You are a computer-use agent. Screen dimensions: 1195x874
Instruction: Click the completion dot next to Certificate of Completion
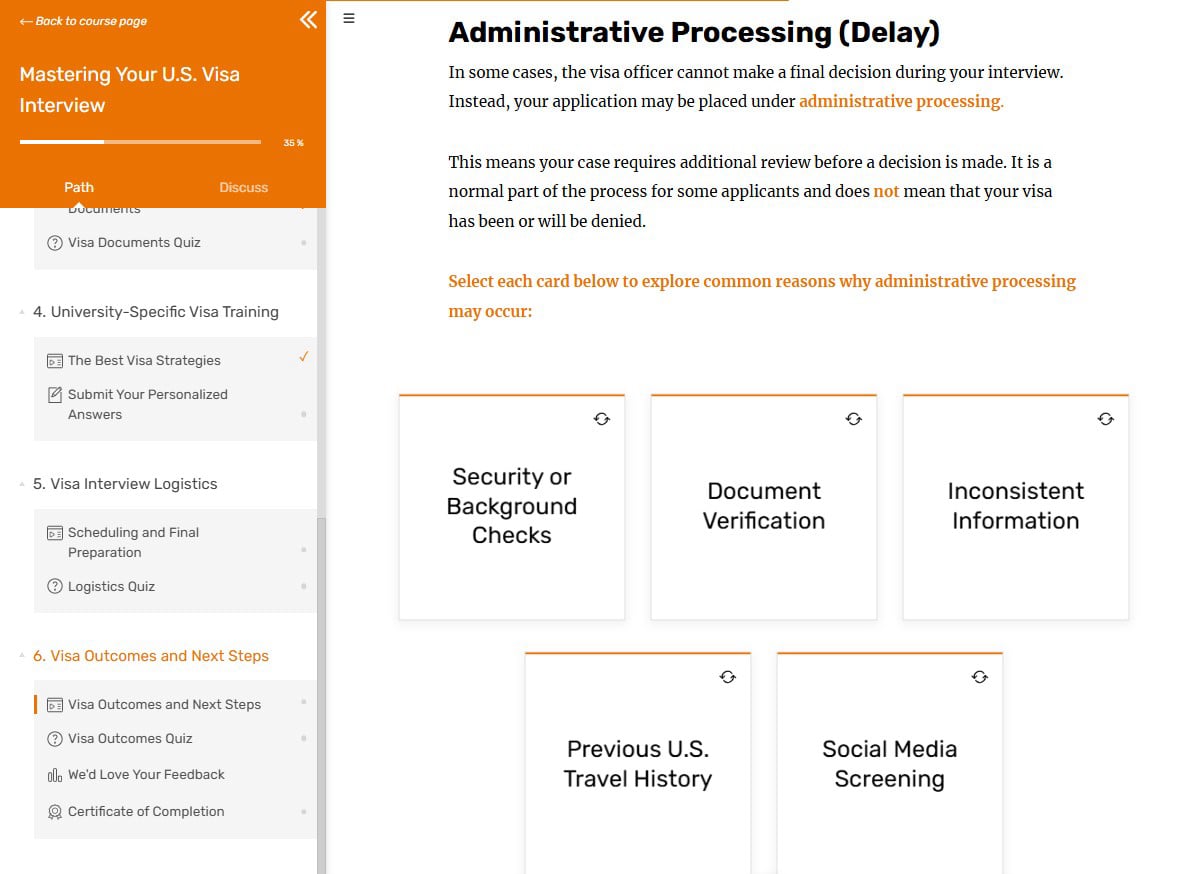coord(303,812)
